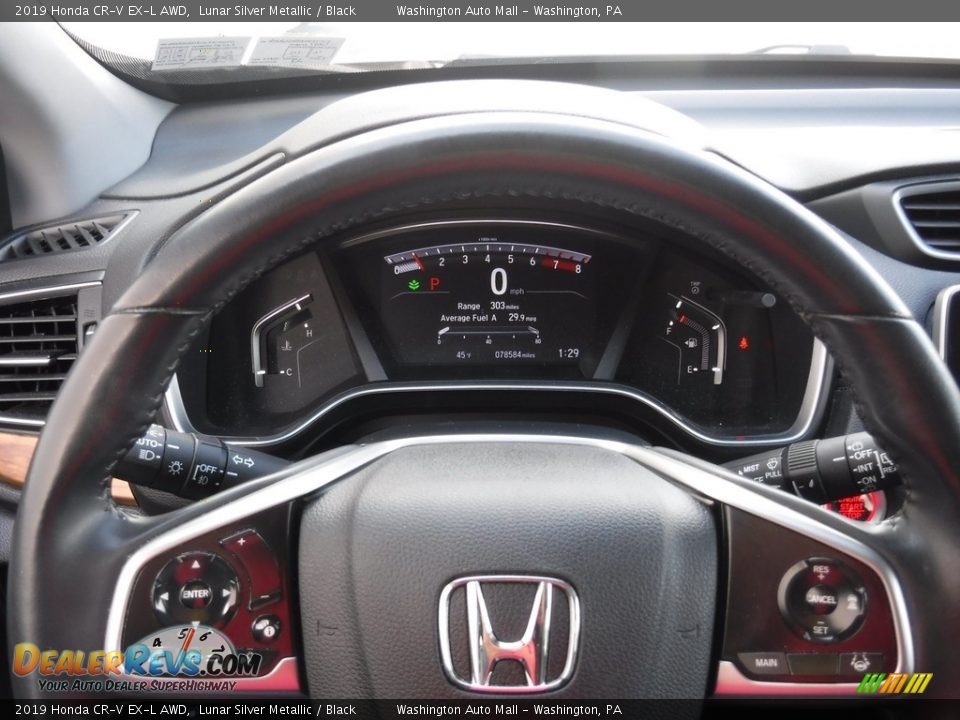Set the headlight stalk to AUTO
960x720 pixels.
(x=148, y=443)
